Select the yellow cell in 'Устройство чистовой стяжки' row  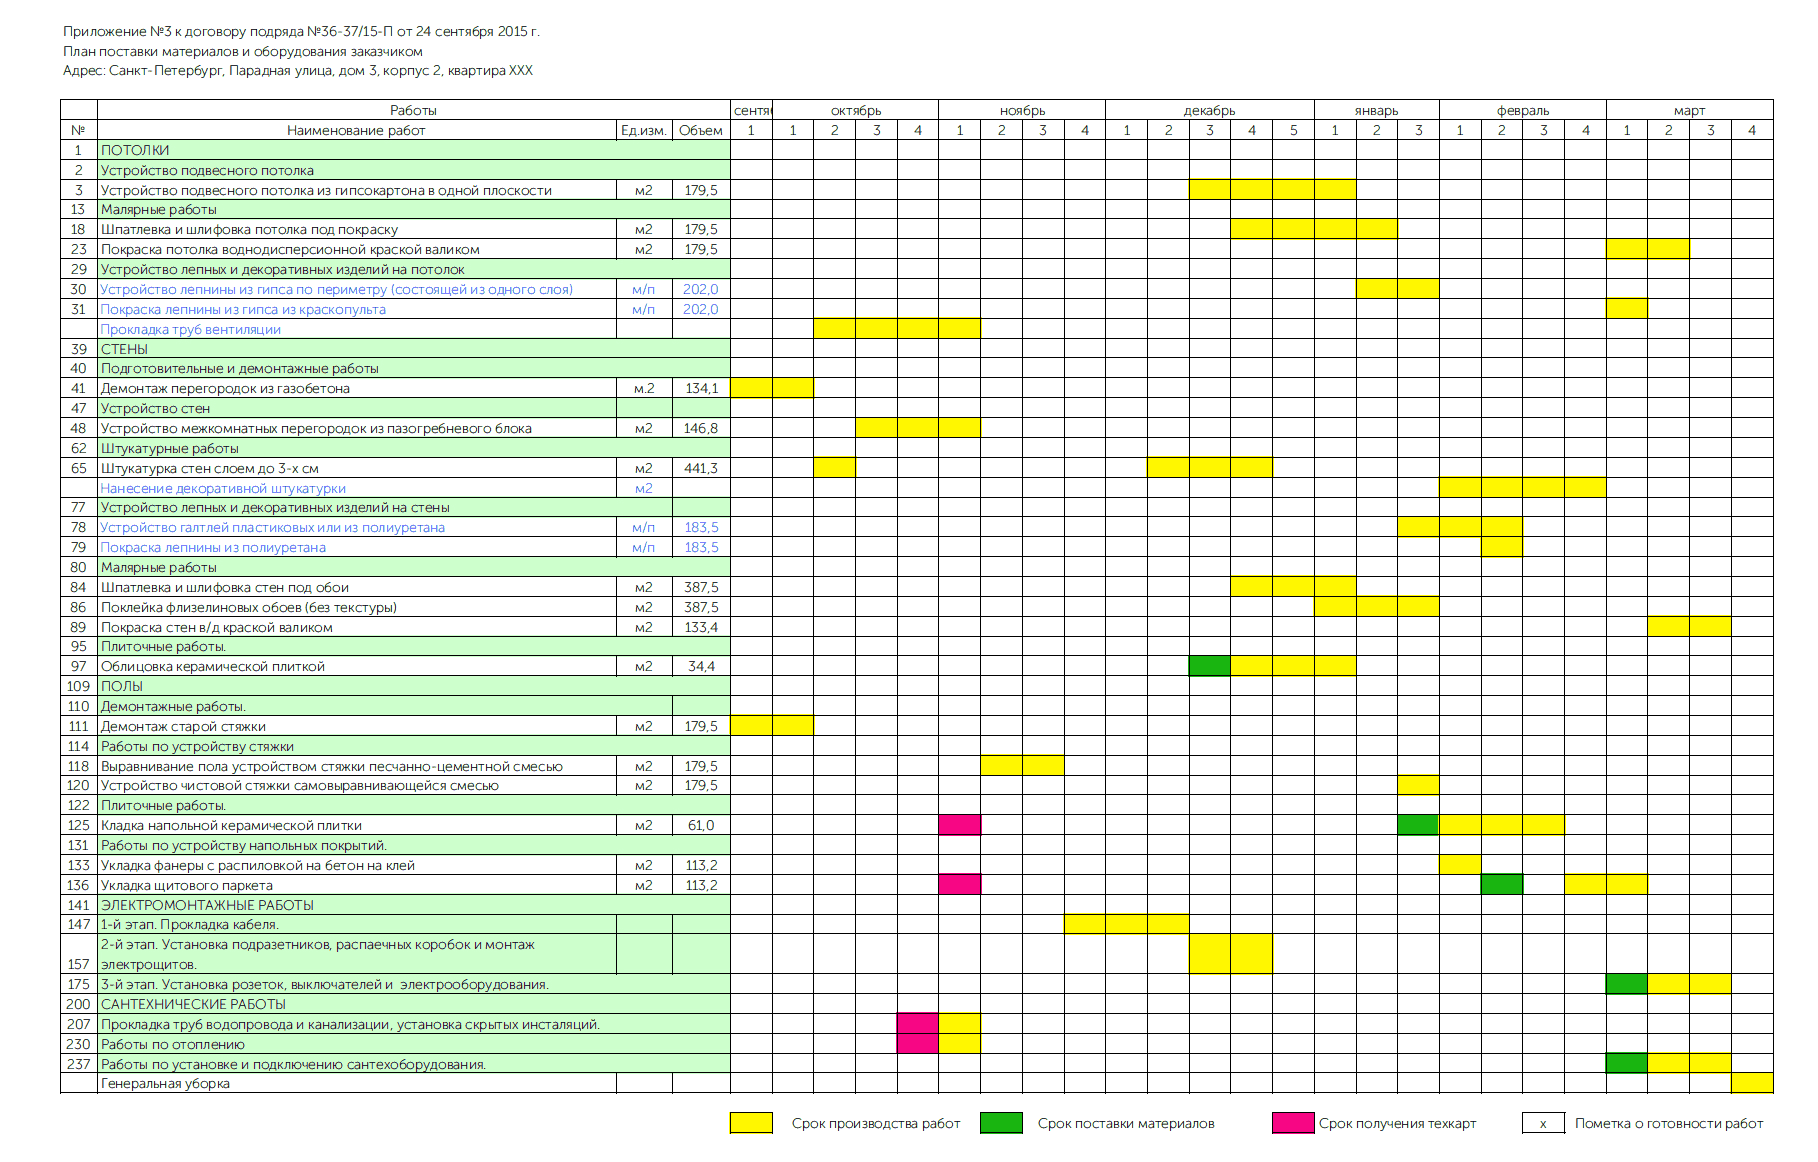[x=1418, y=785]
